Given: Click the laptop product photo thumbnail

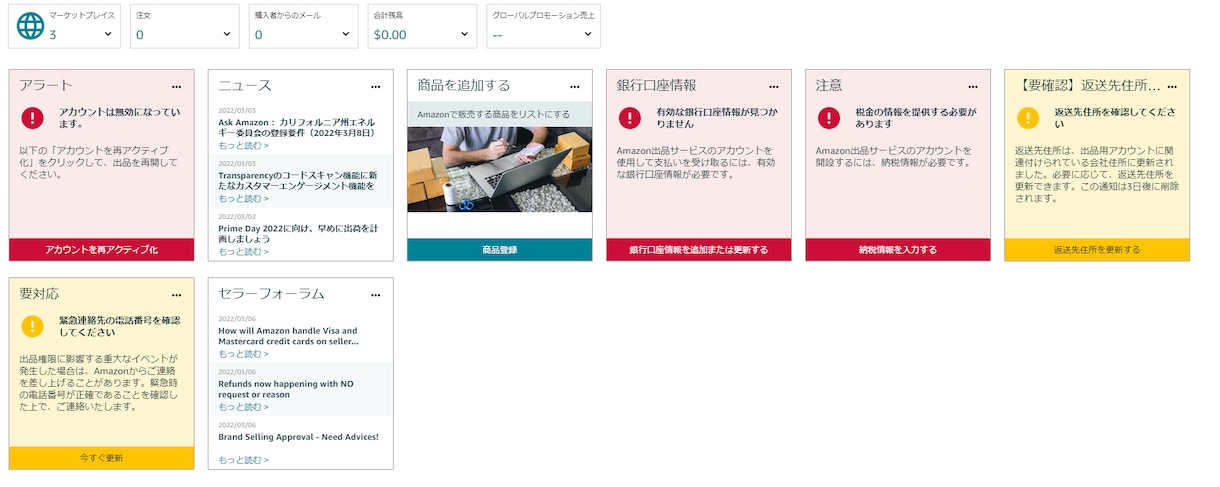Looking at the screenshot, I should coord(500,169).
